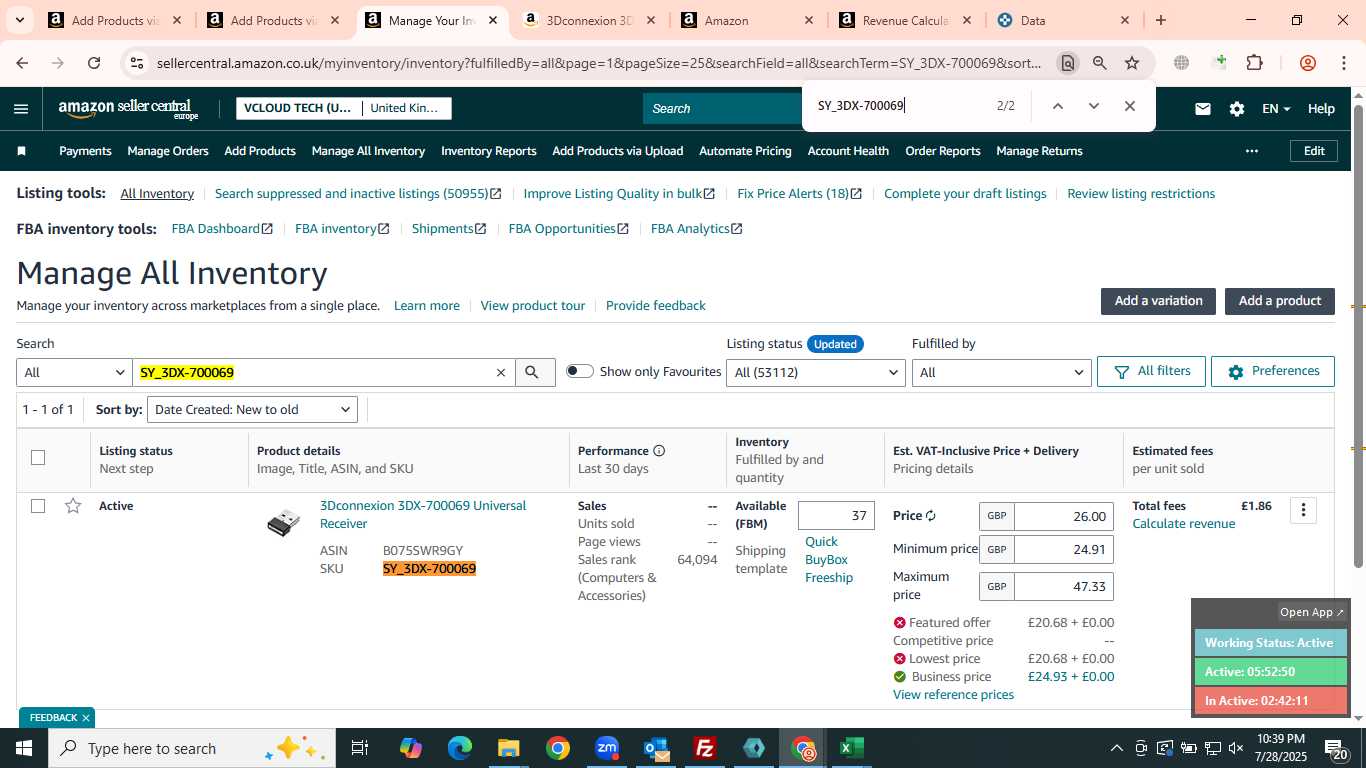Image resolution: width=1366 pixels, height=768 pixels.
Task: Click the price refresh icon
Action: click(930, 516)
